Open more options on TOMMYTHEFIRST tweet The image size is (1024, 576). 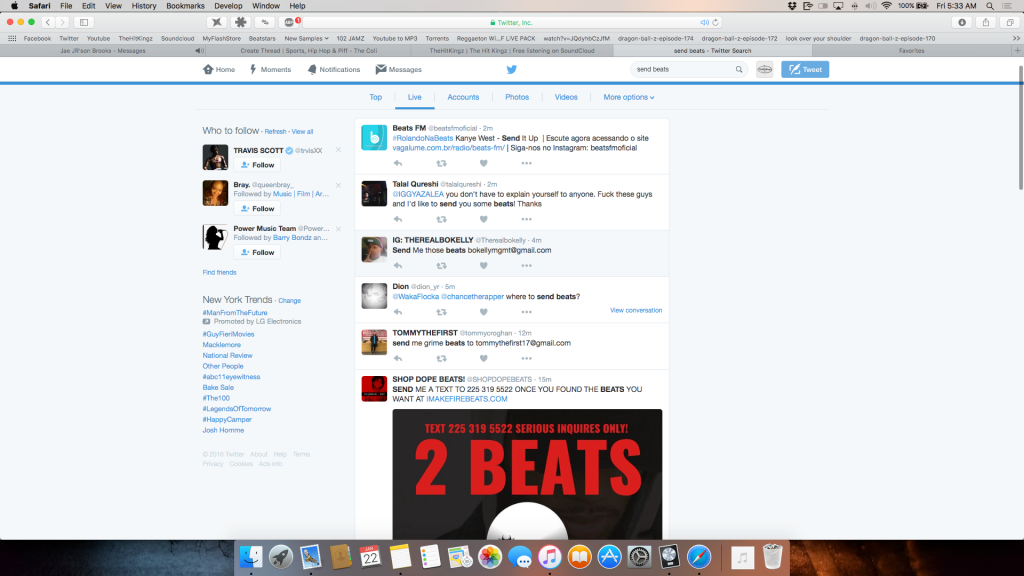pos(526,359)
